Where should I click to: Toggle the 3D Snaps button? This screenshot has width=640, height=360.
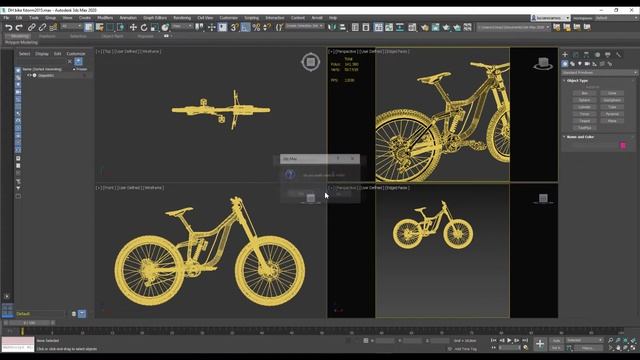[234, 27]
